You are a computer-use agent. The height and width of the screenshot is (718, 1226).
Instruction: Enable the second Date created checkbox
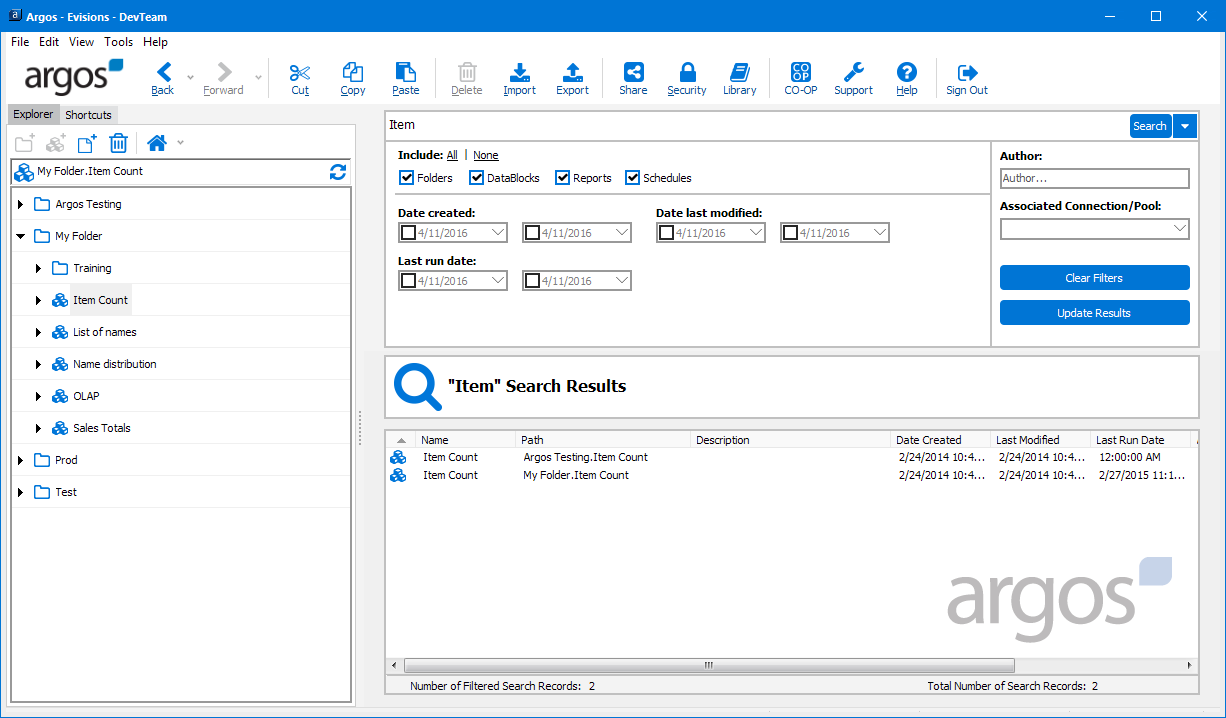(x=533, y=233)
